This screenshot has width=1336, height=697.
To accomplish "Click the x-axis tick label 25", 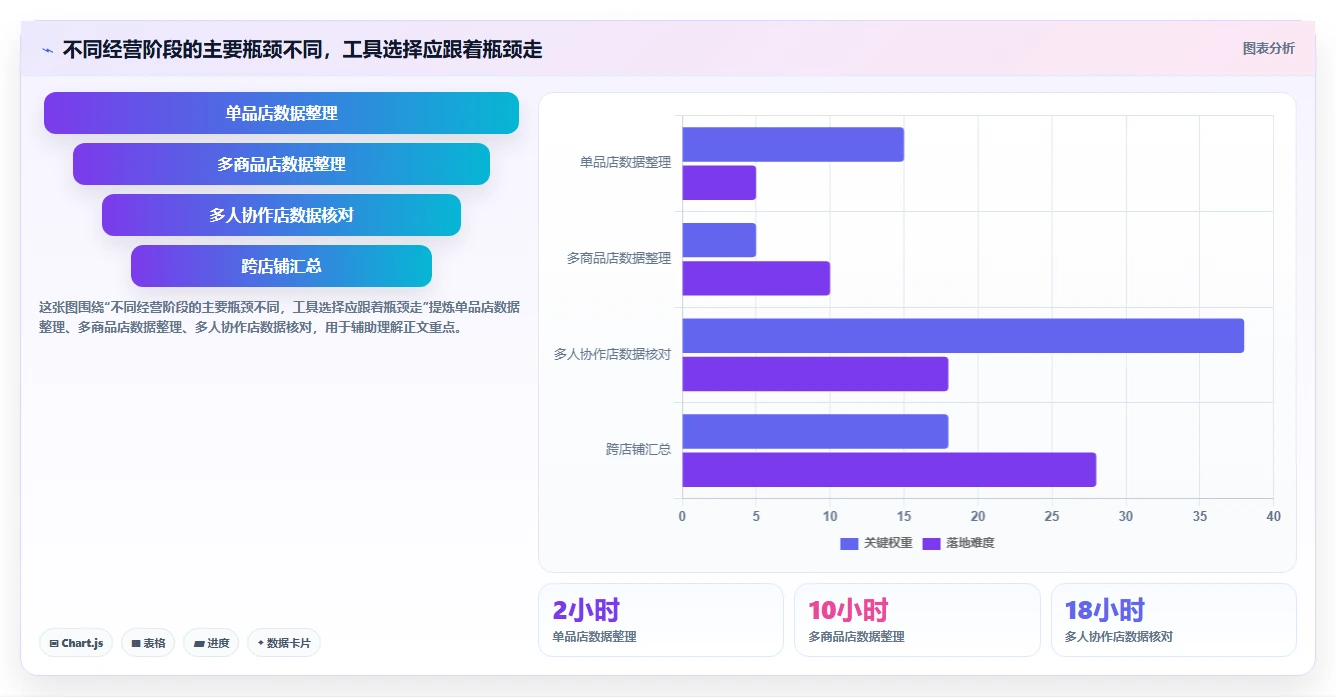I will pyautogui.click(x=1052, y=516).
